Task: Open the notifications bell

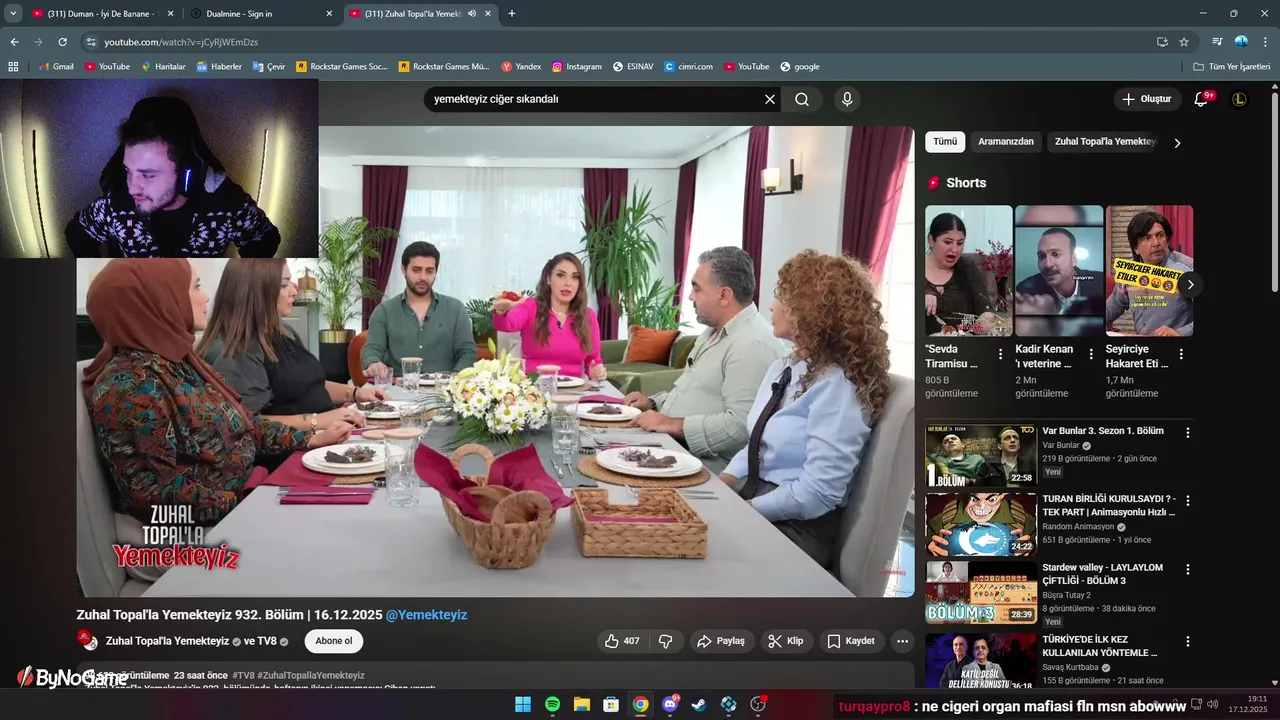Action: click(x=1203, y=99)
